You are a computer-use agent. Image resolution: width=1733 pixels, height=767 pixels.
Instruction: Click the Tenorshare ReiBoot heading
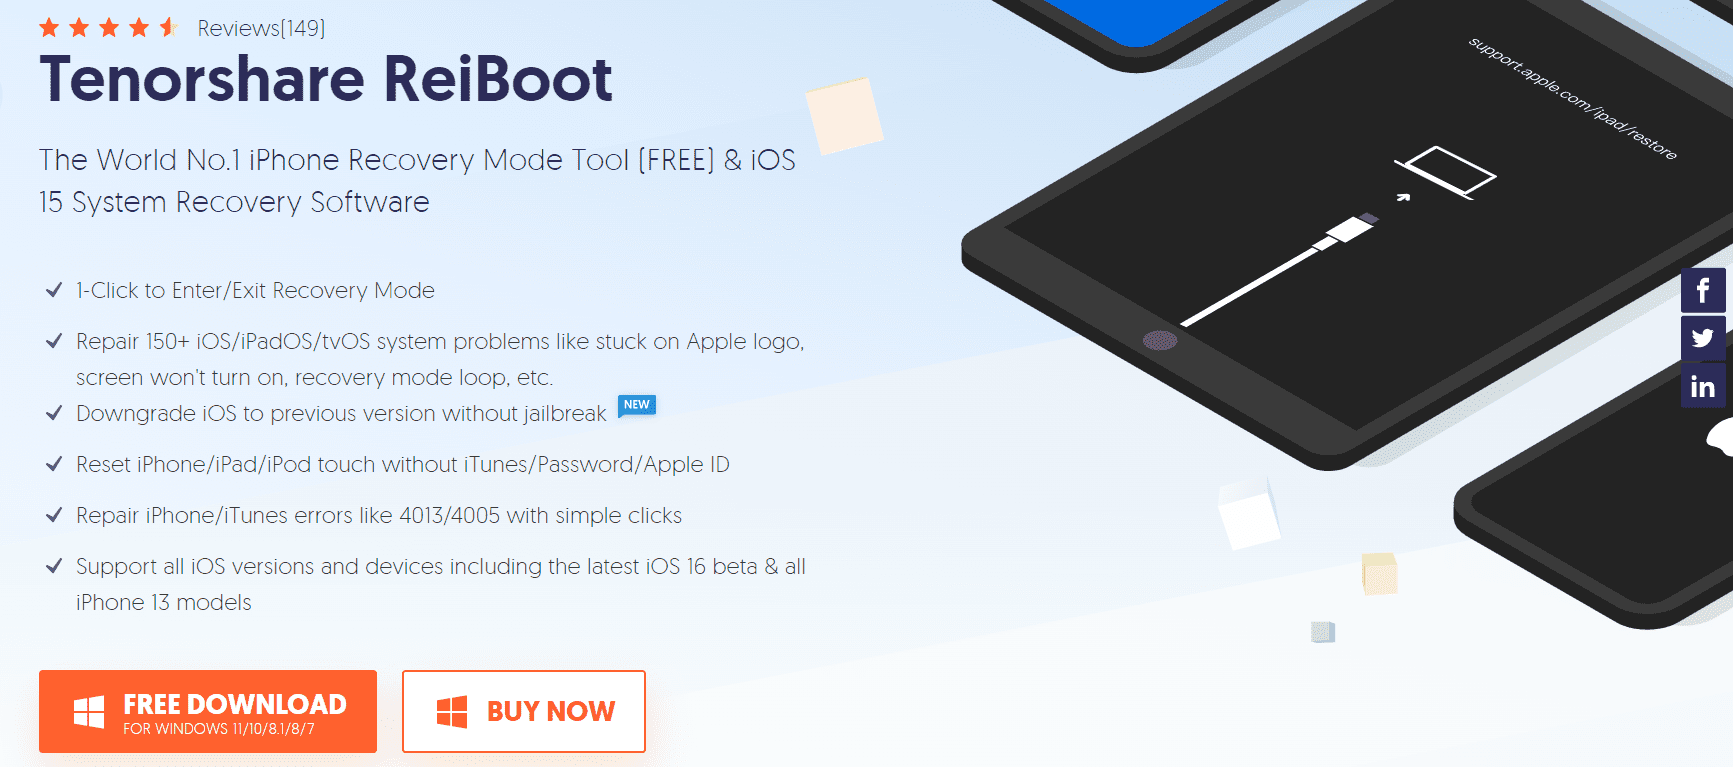pyautogui.click(x=326, y=79)
